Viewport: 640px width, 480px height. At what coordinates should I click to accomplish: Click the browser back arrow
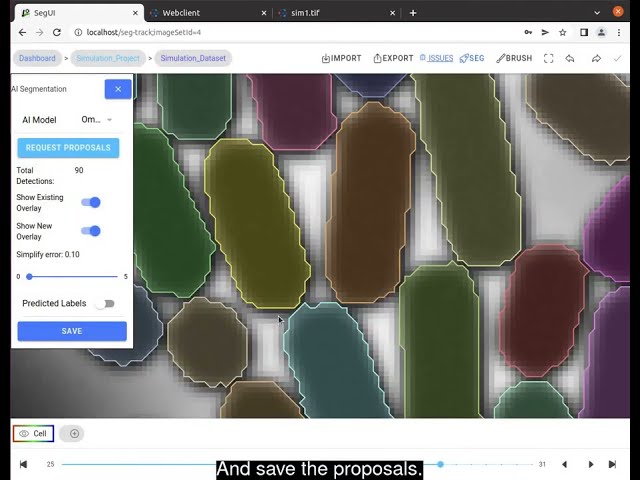pyautogui.click(x=22, y=32)
